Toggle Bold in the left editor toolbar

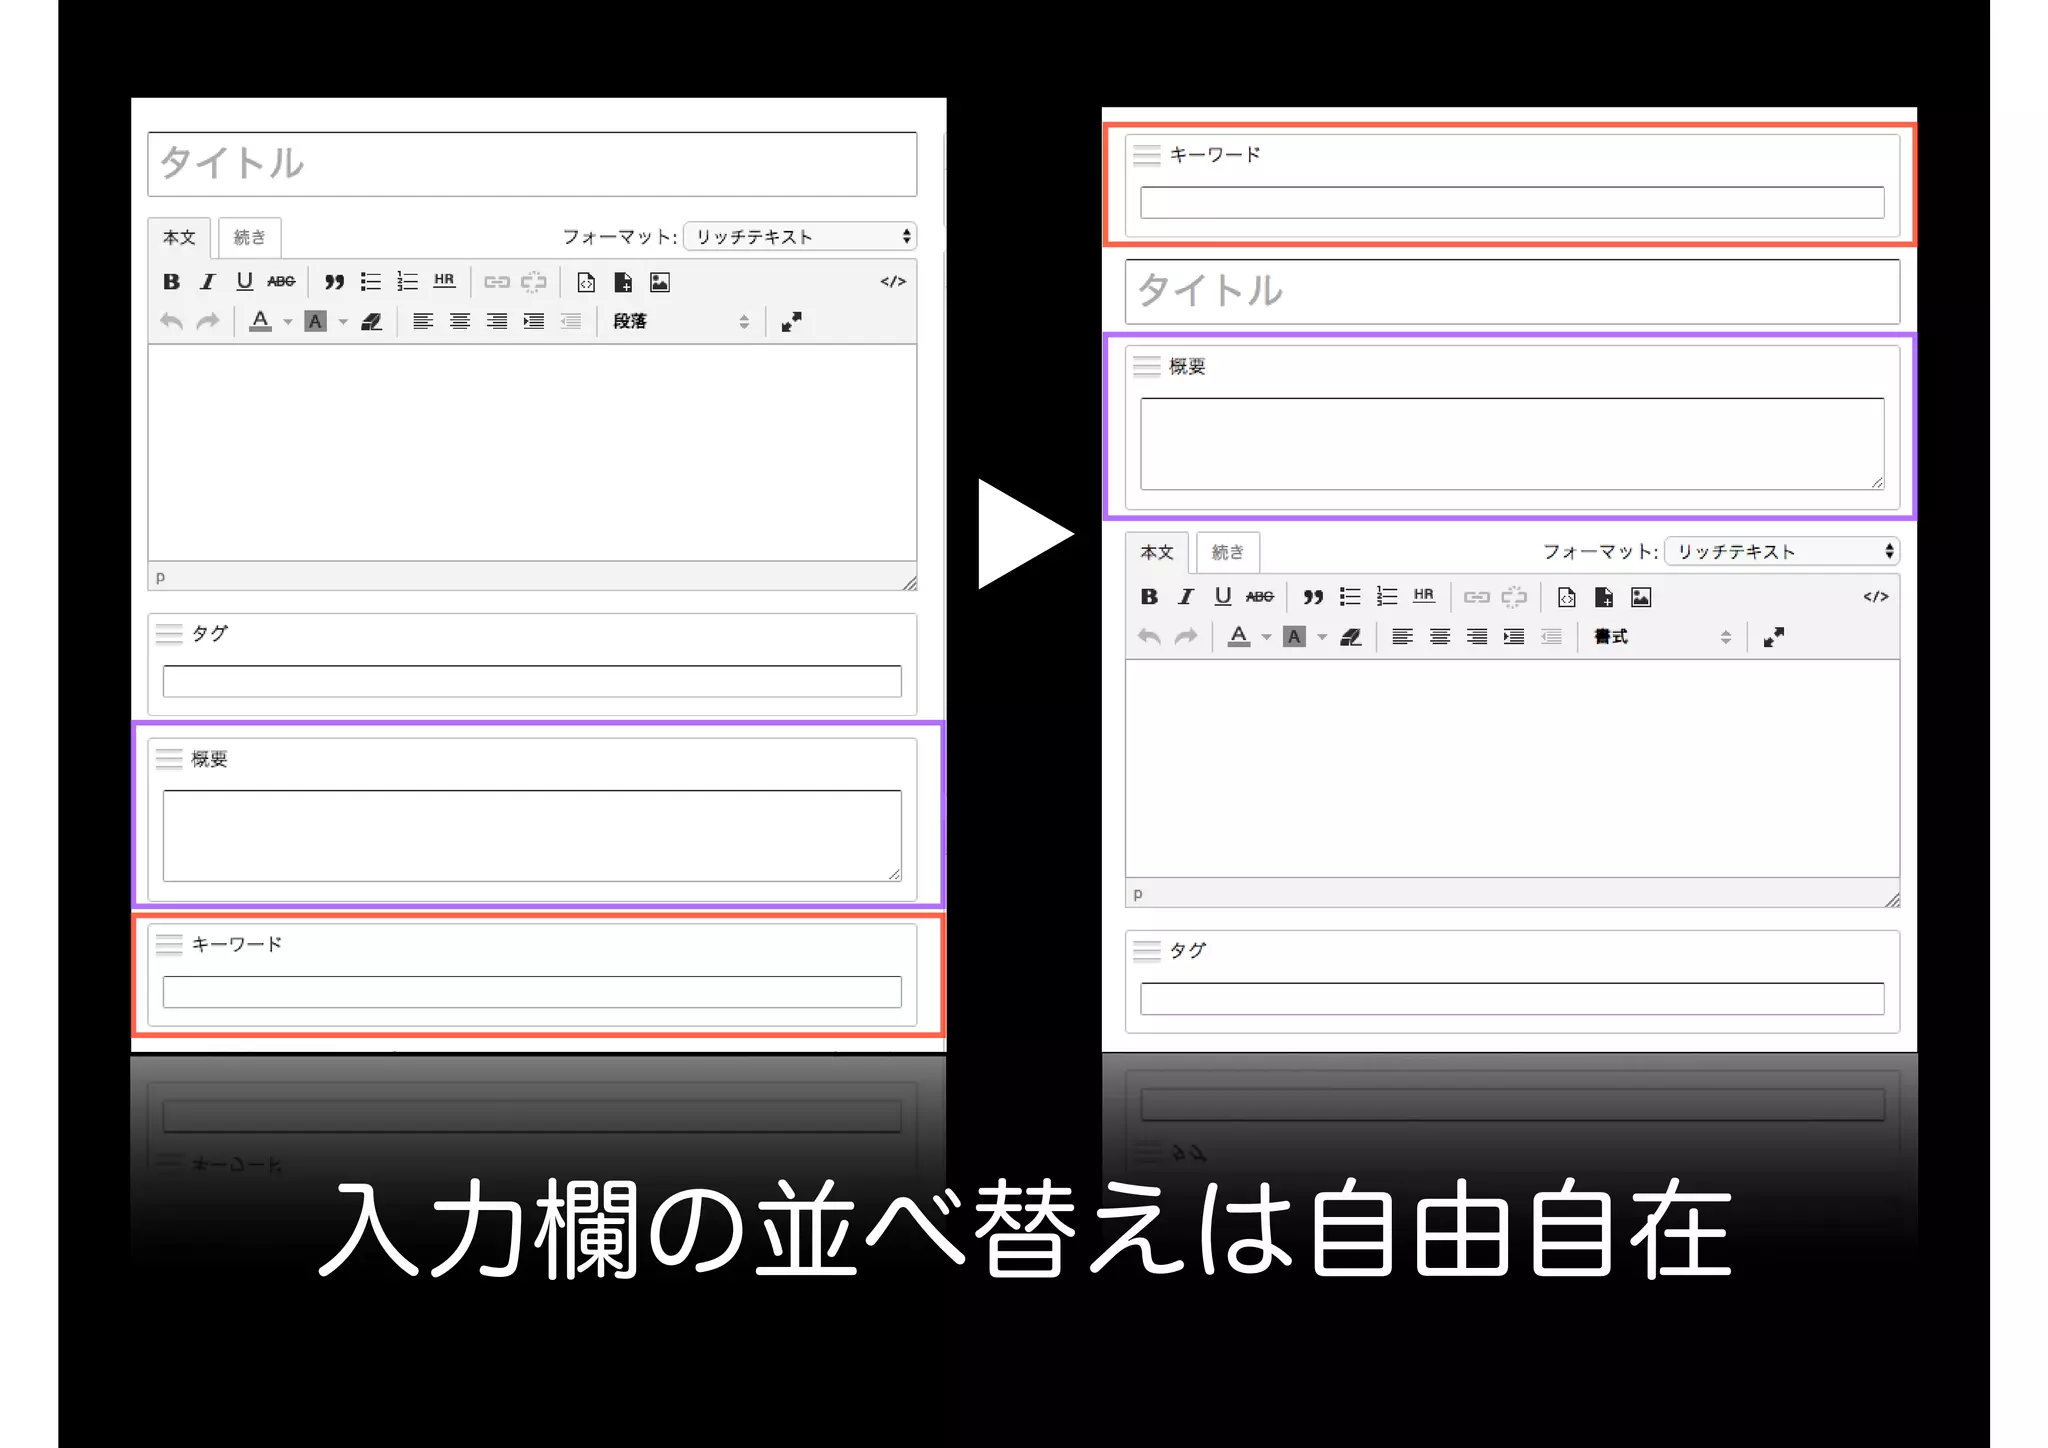click(171, 282)
